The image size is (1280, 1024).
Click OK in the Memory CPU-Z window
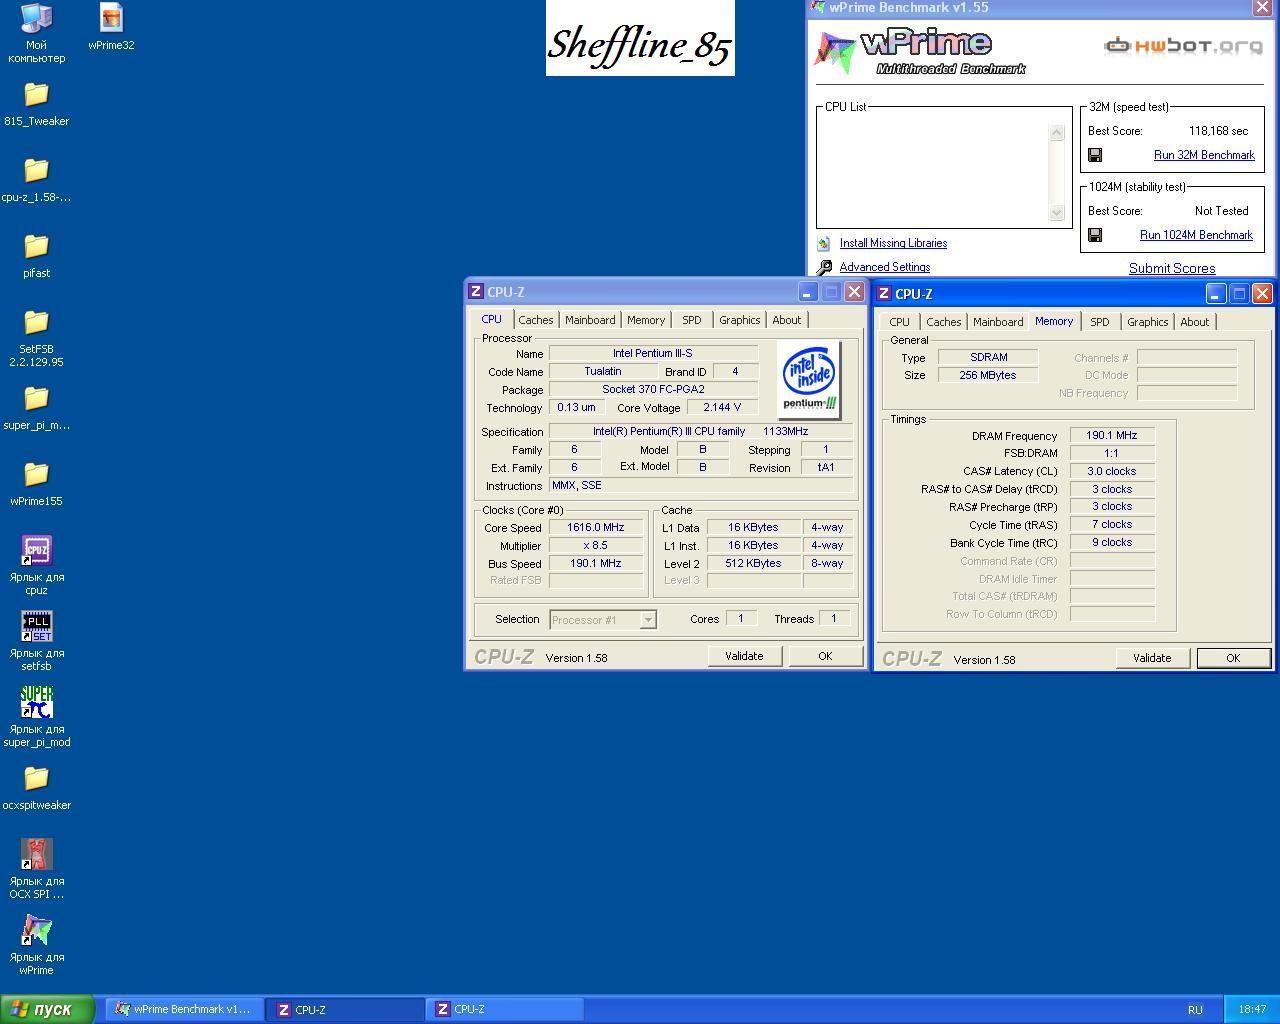(x=1233, y=658)
